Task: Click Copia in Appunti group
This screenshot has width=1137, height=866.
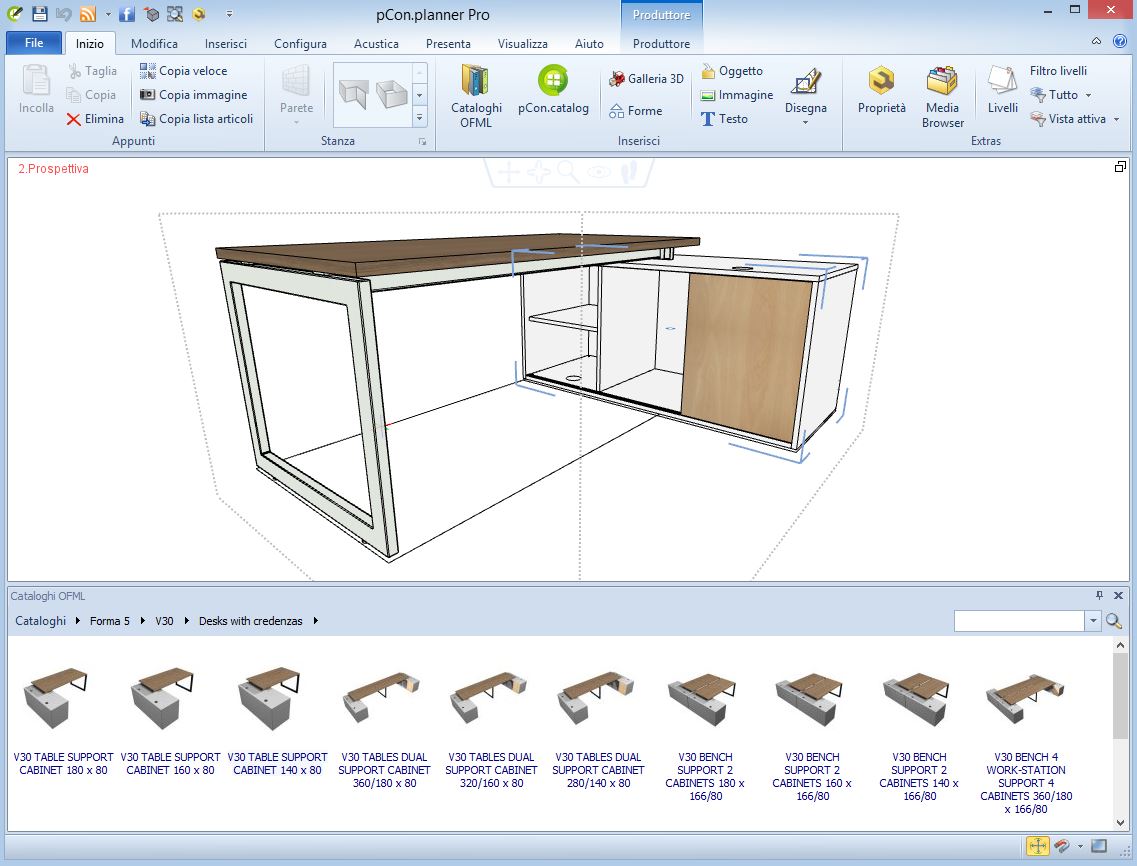Action: pos(91,95)
